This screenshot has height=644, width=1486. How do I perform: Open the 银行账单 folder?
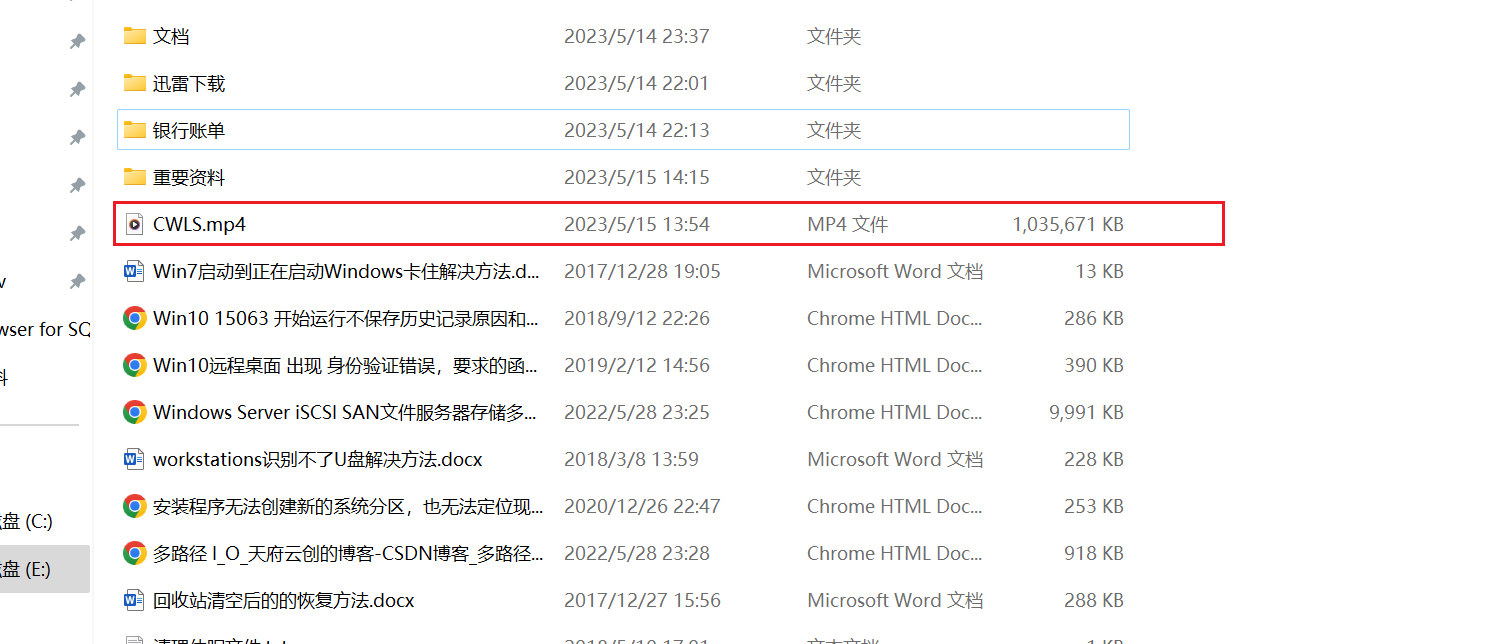tap(188, 129)
